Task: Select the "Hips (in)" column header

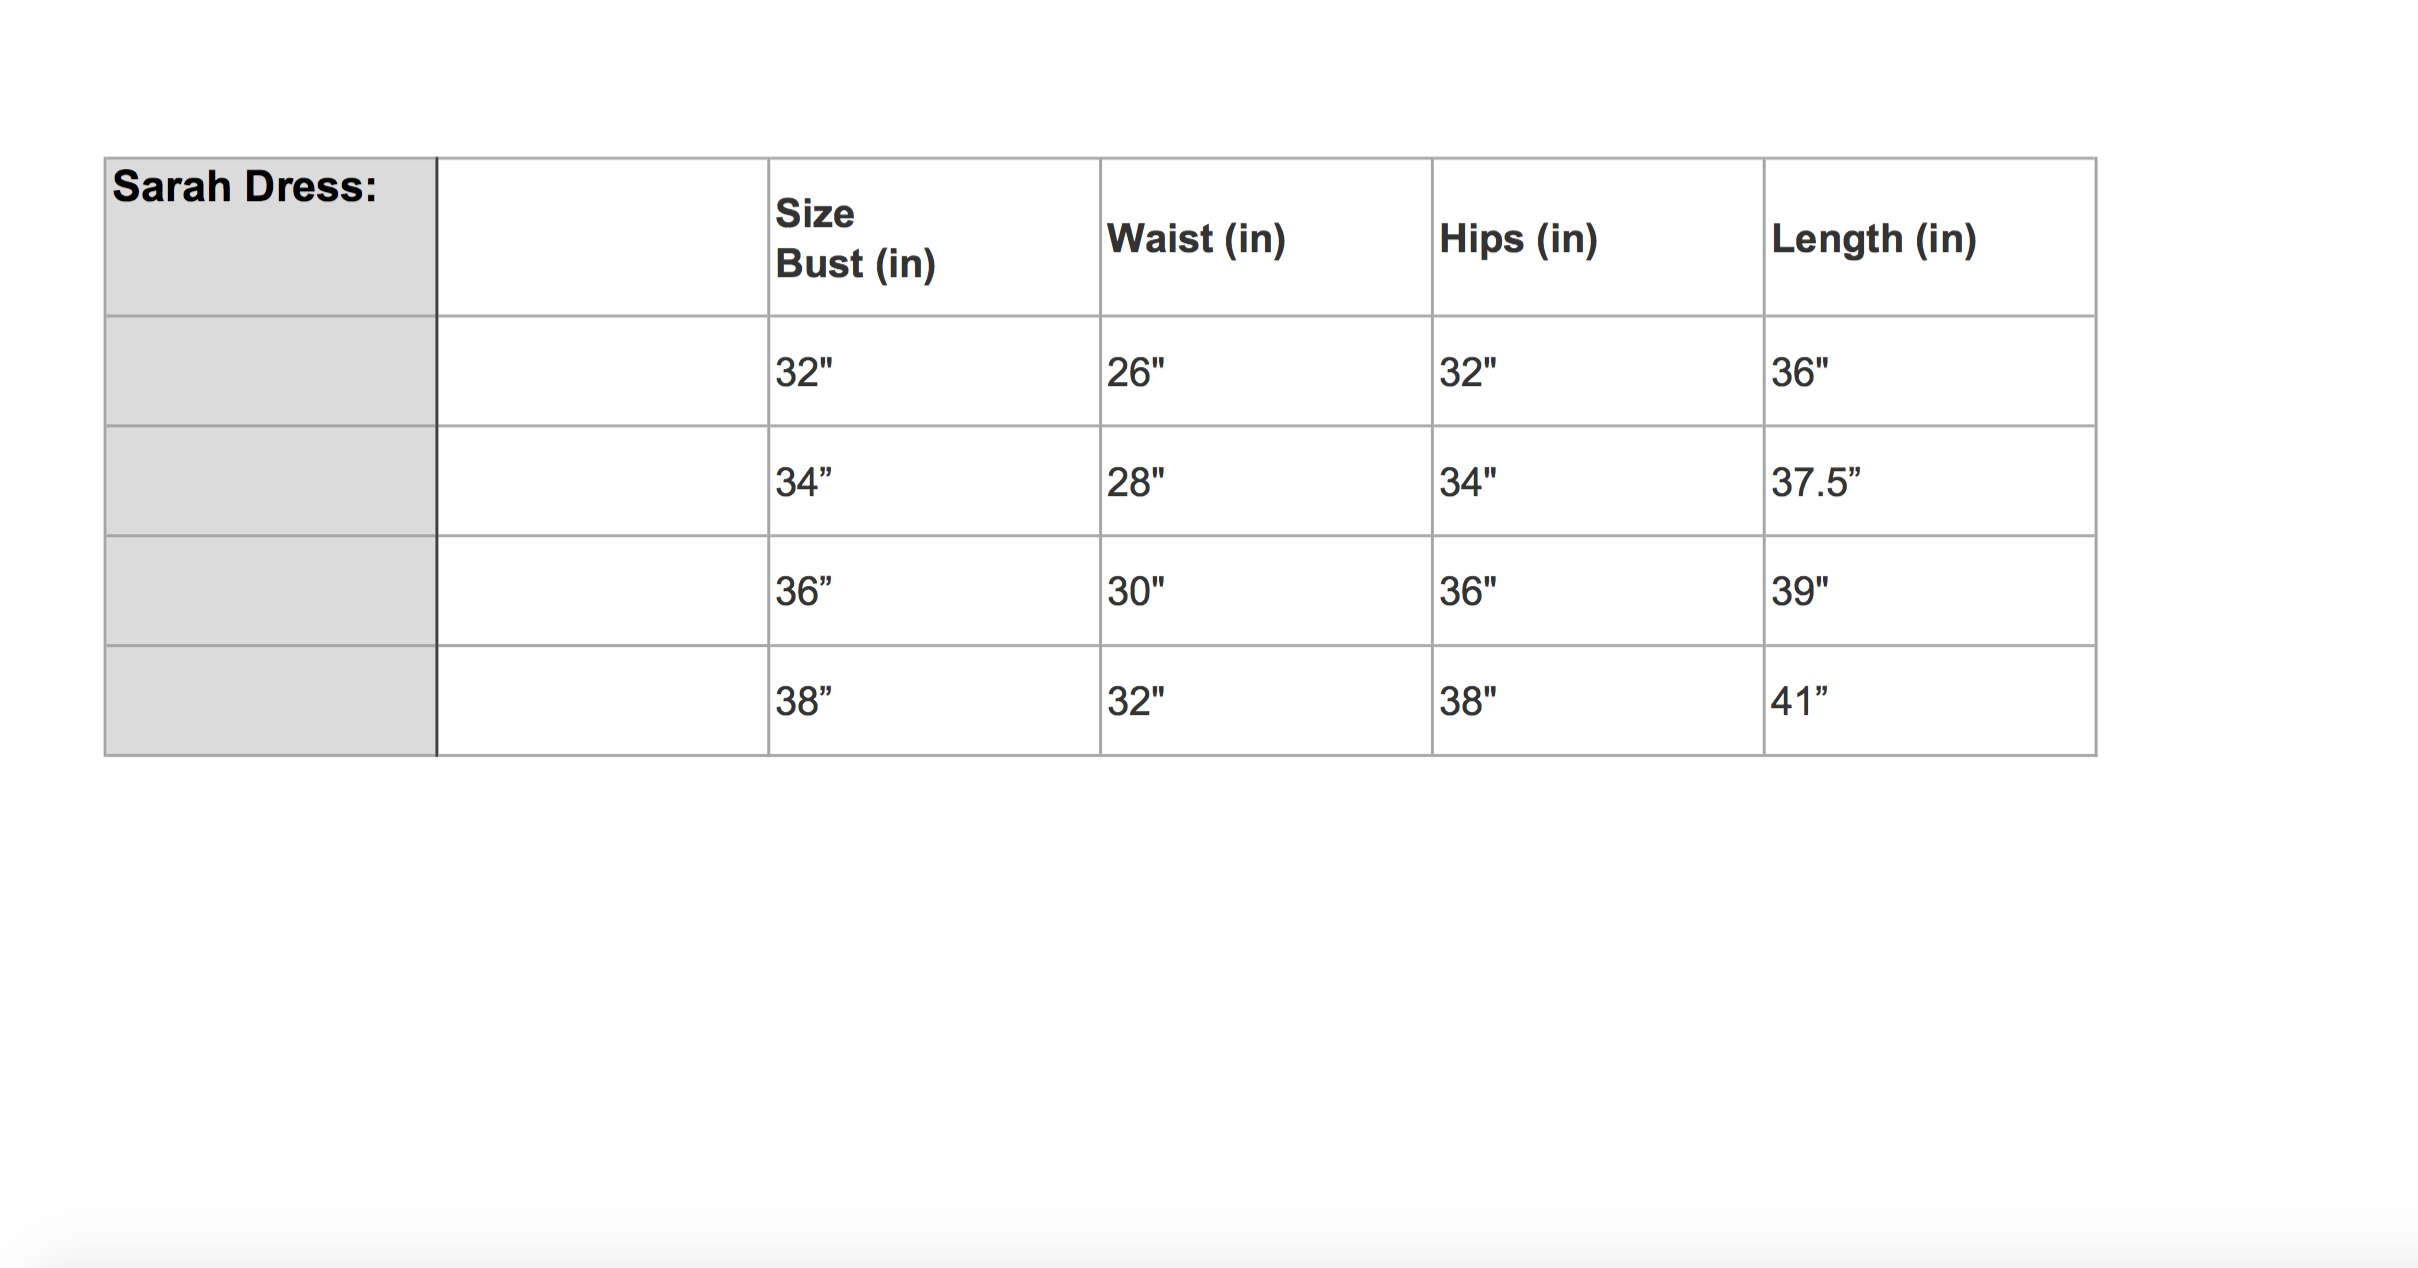Action: pos(1518,239)
